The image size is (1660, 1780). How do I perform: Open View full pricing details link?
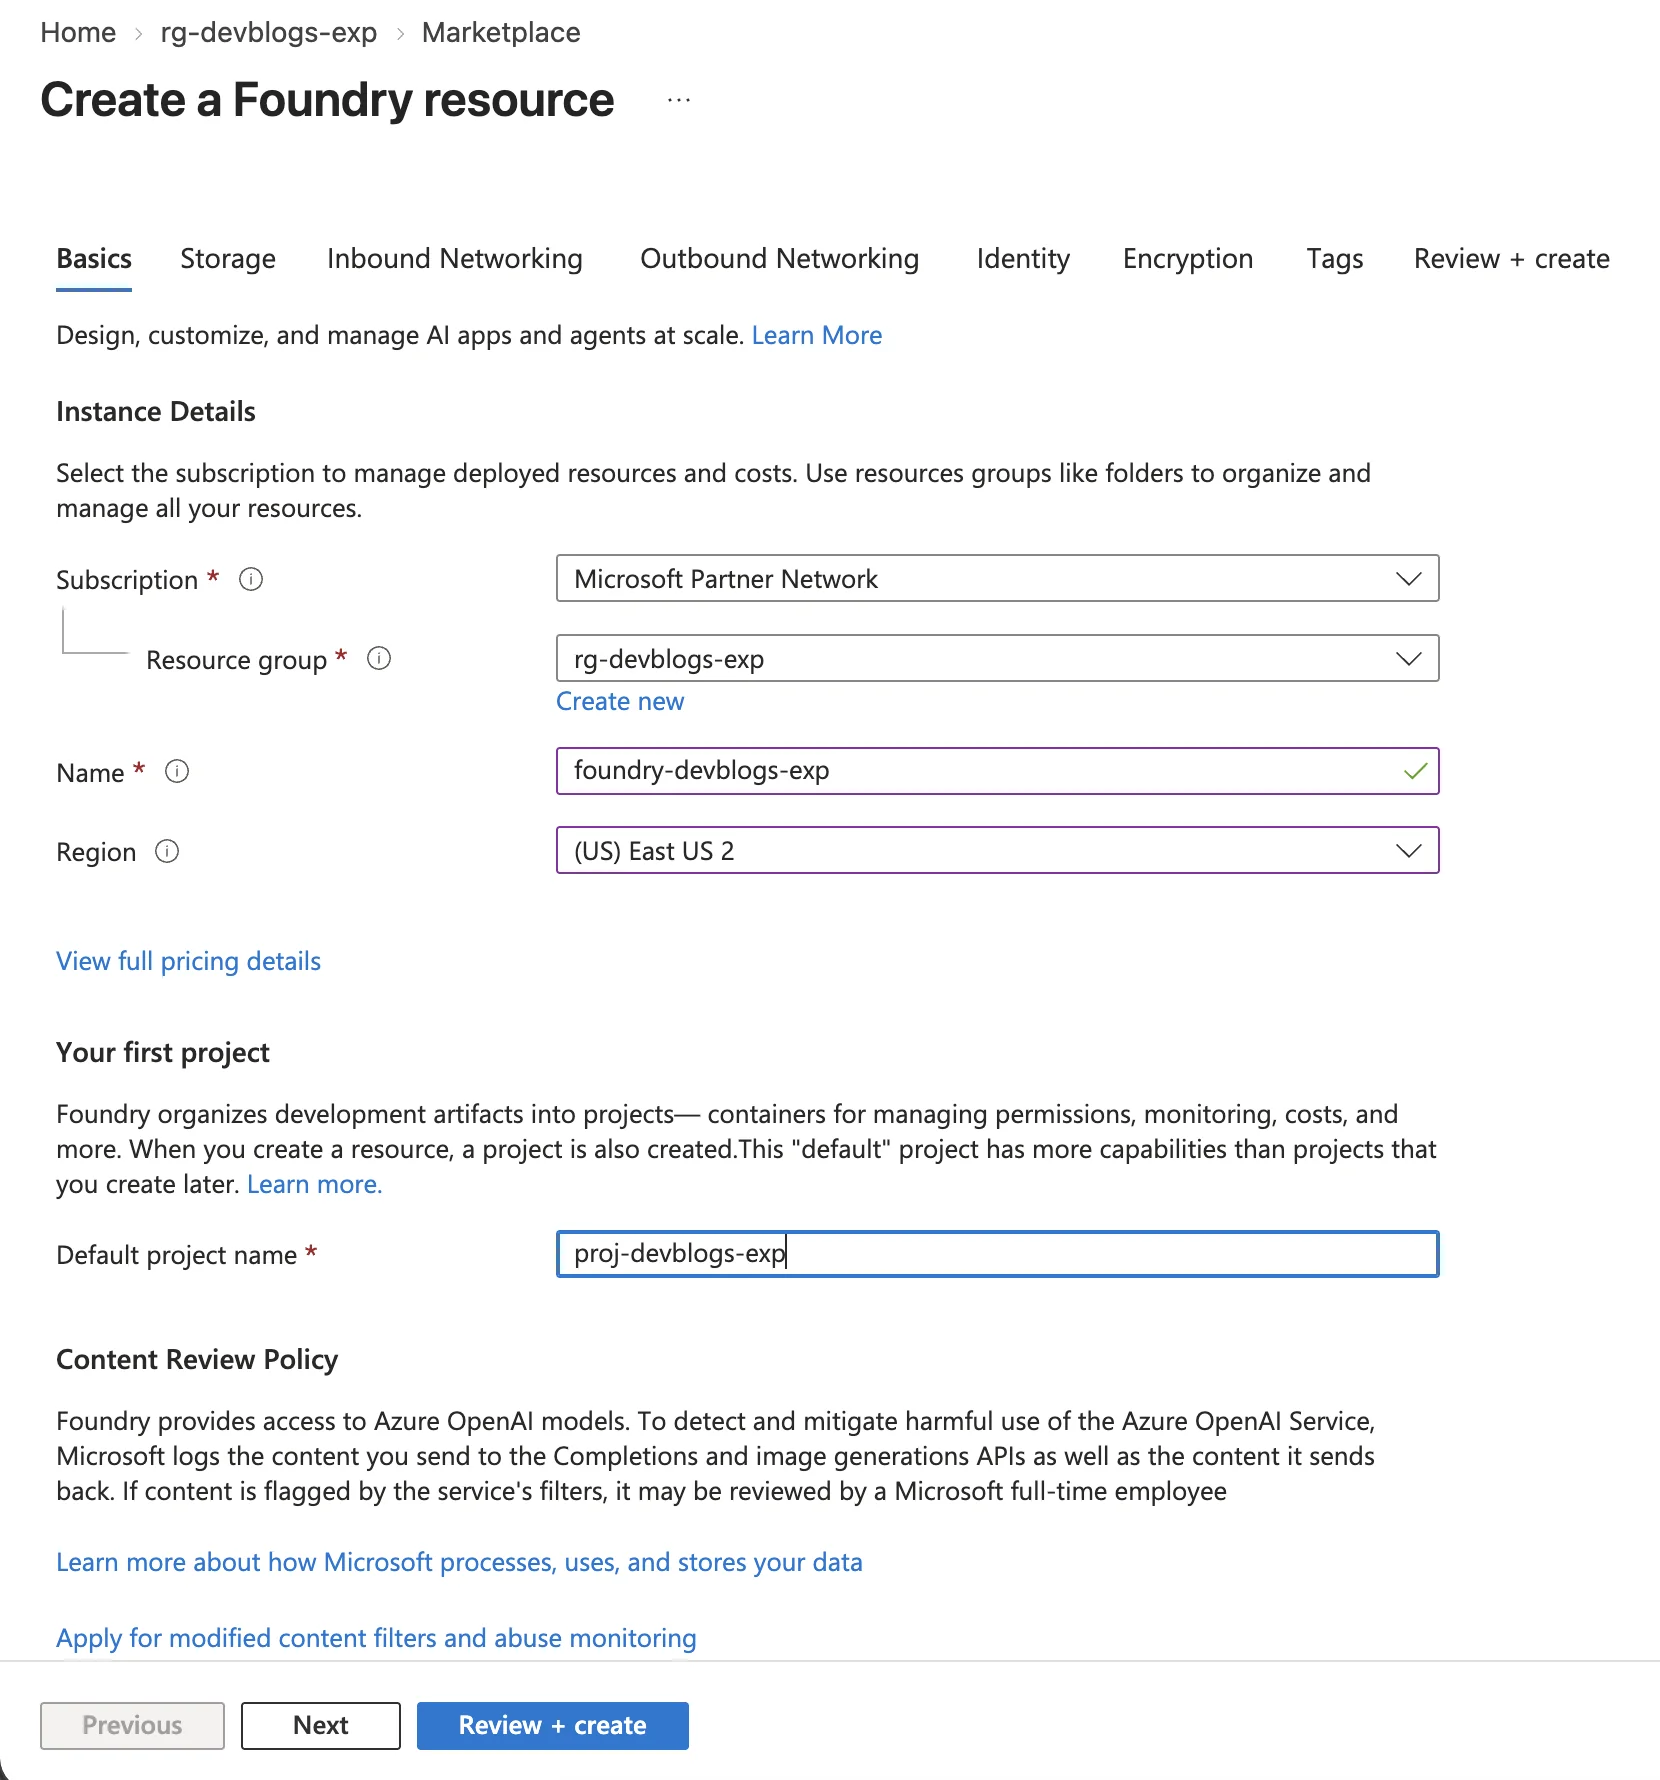tap(189, 961)
